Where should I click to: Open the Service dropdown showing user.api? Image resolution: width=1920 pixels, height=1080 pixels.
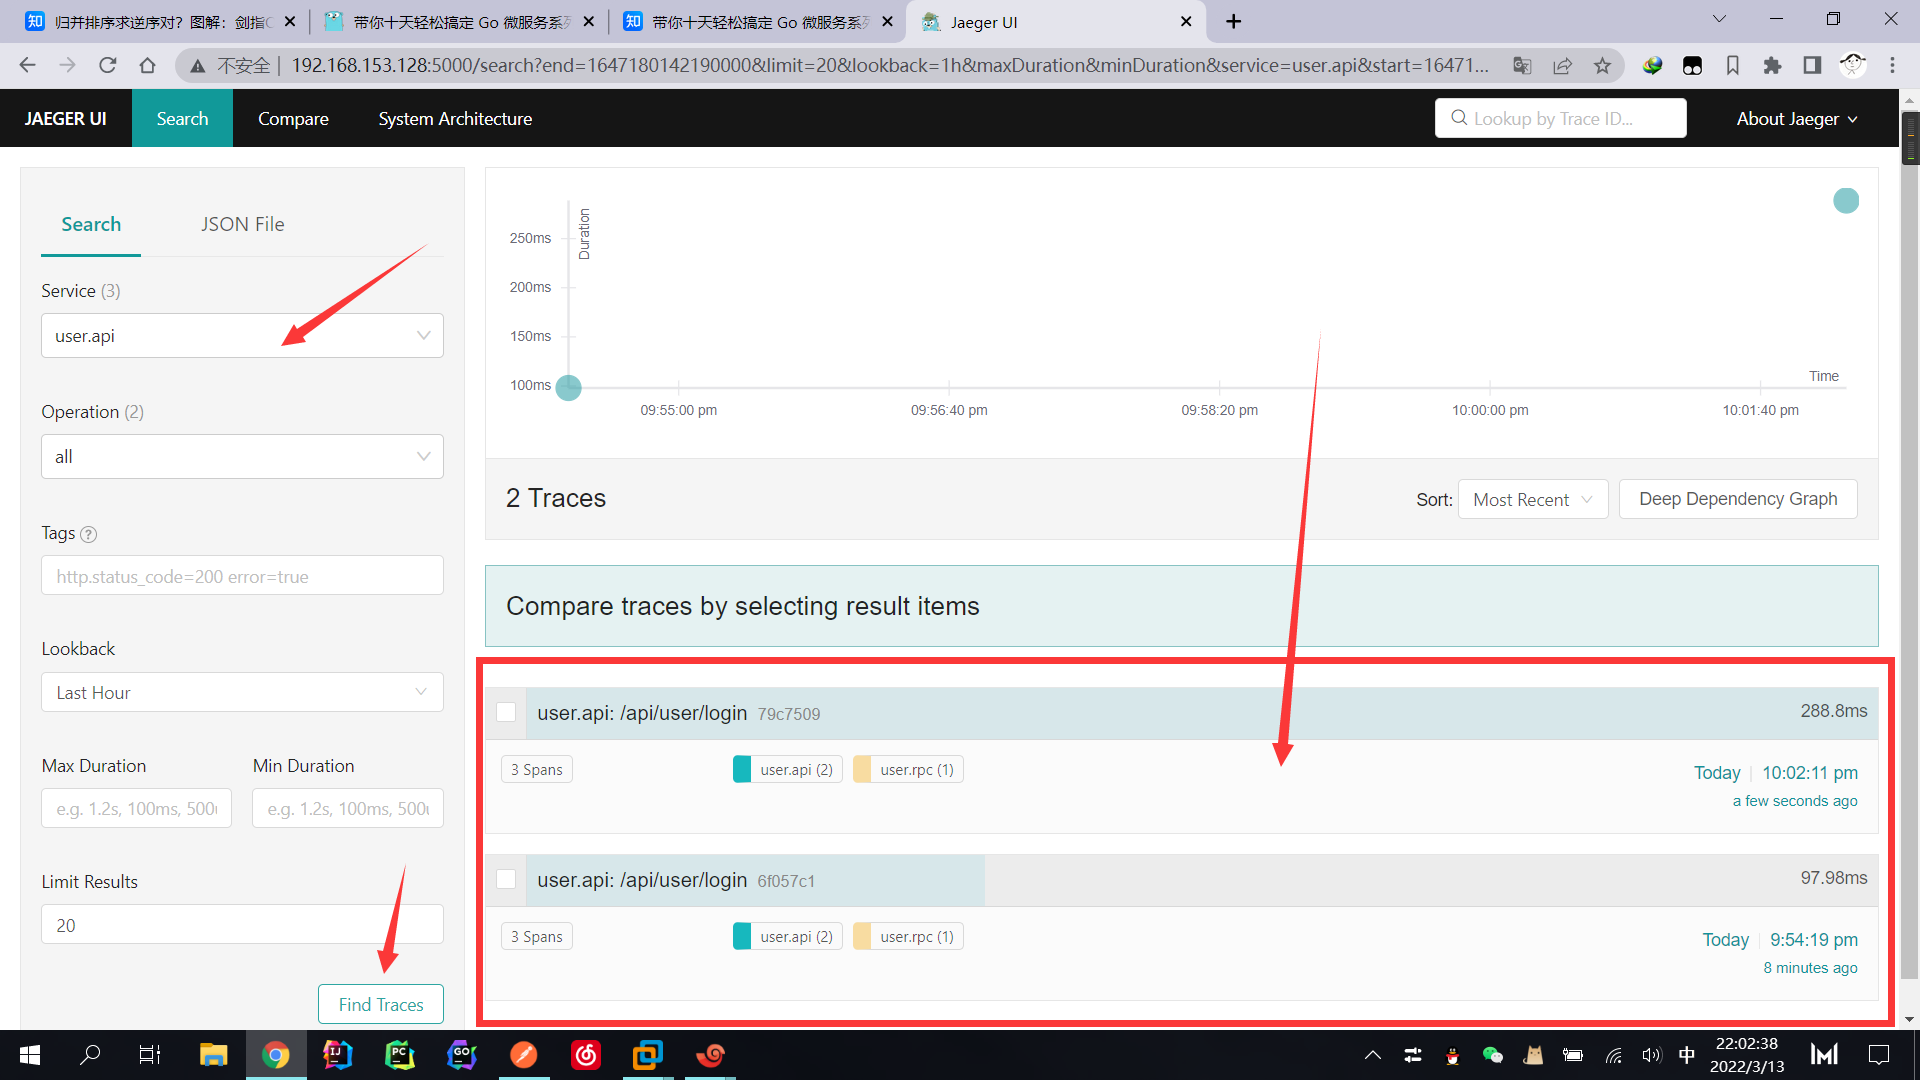click(242, 336)
